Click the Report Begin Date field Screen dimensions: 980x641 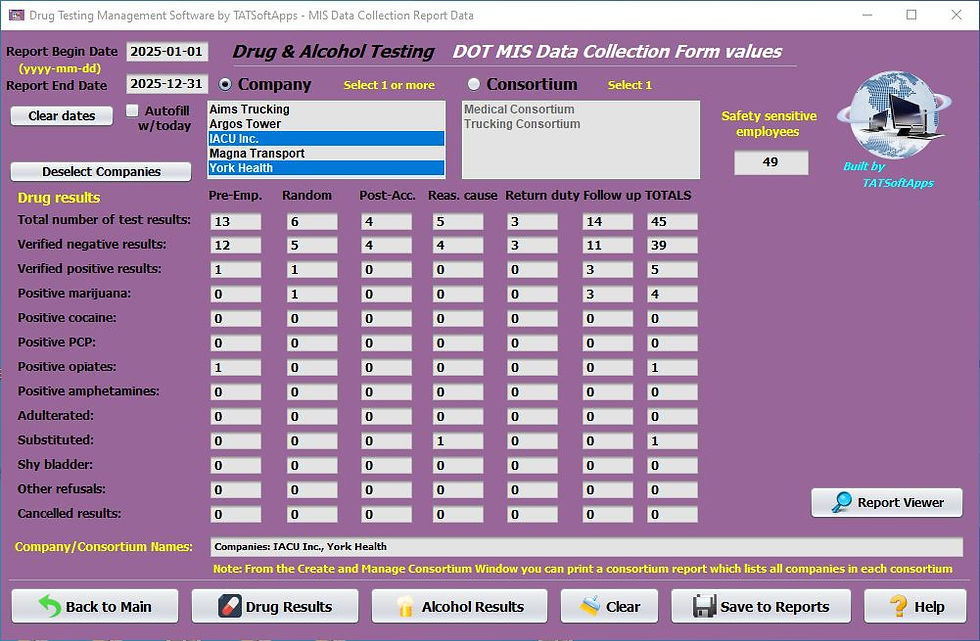pyautogui.click(x=166, y=51)
